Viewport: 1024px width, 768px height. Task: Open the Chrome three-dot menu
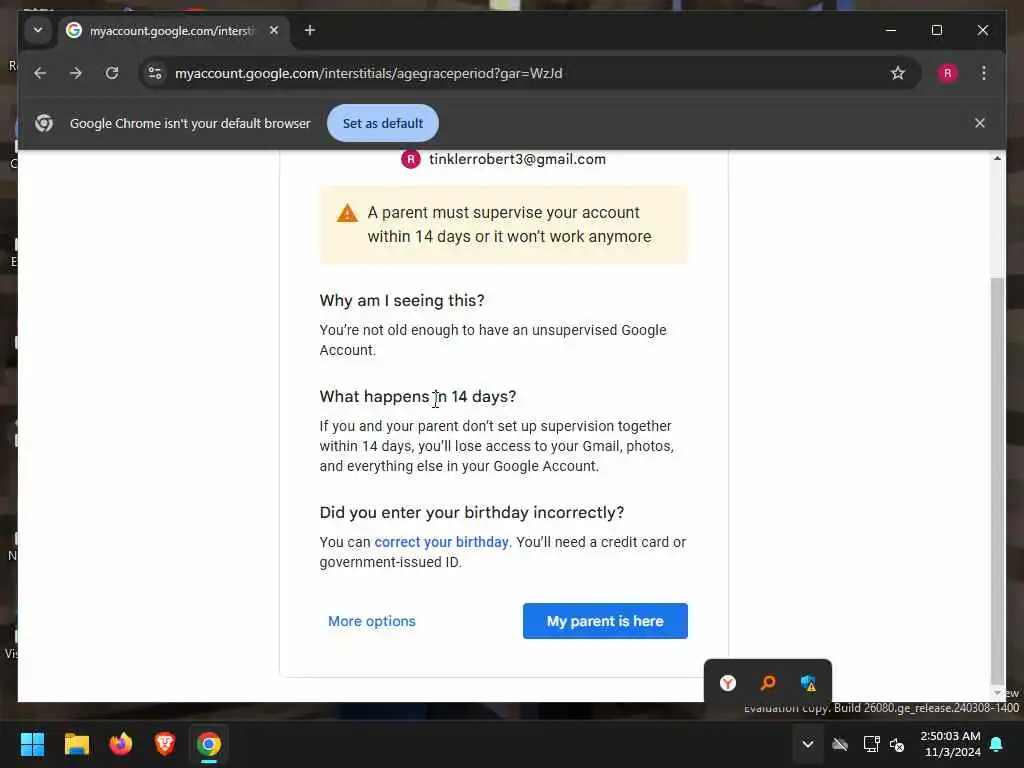(984, 73)
